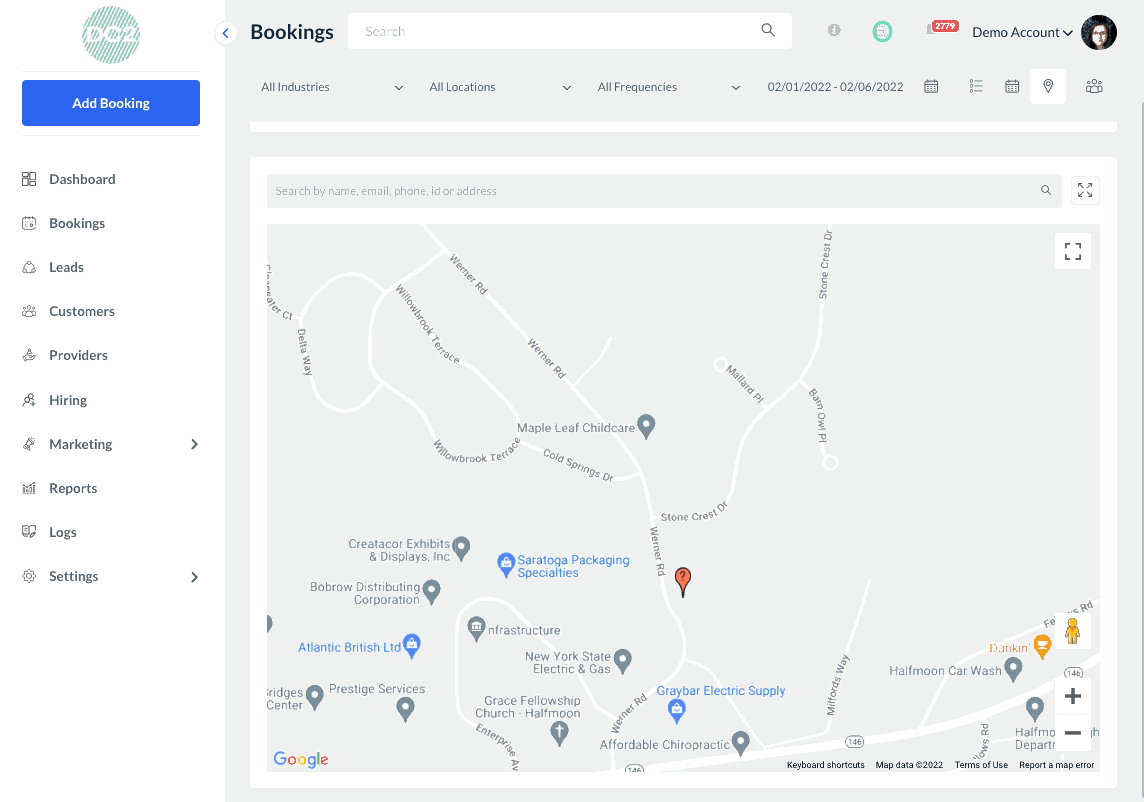Open notifications with 2779 badge
The height and width of the screenshot is (802, 1144).
click(941, 28)
